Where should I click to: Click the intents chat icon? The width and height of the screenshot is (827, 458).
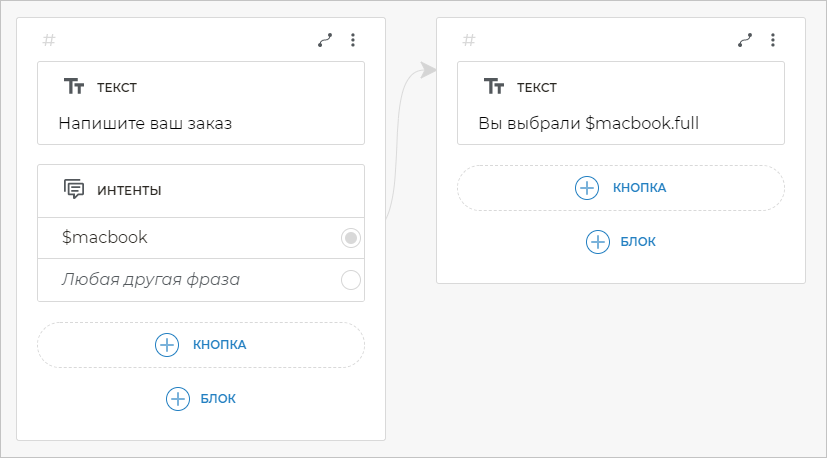click(x=74, y=189)
